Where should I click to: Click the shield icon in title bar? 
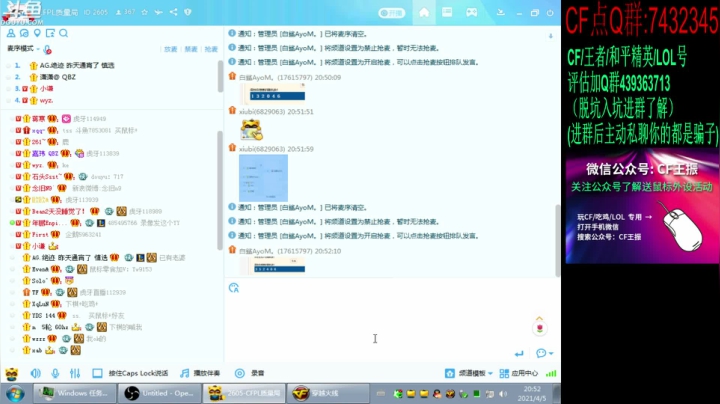pos(188,12)
